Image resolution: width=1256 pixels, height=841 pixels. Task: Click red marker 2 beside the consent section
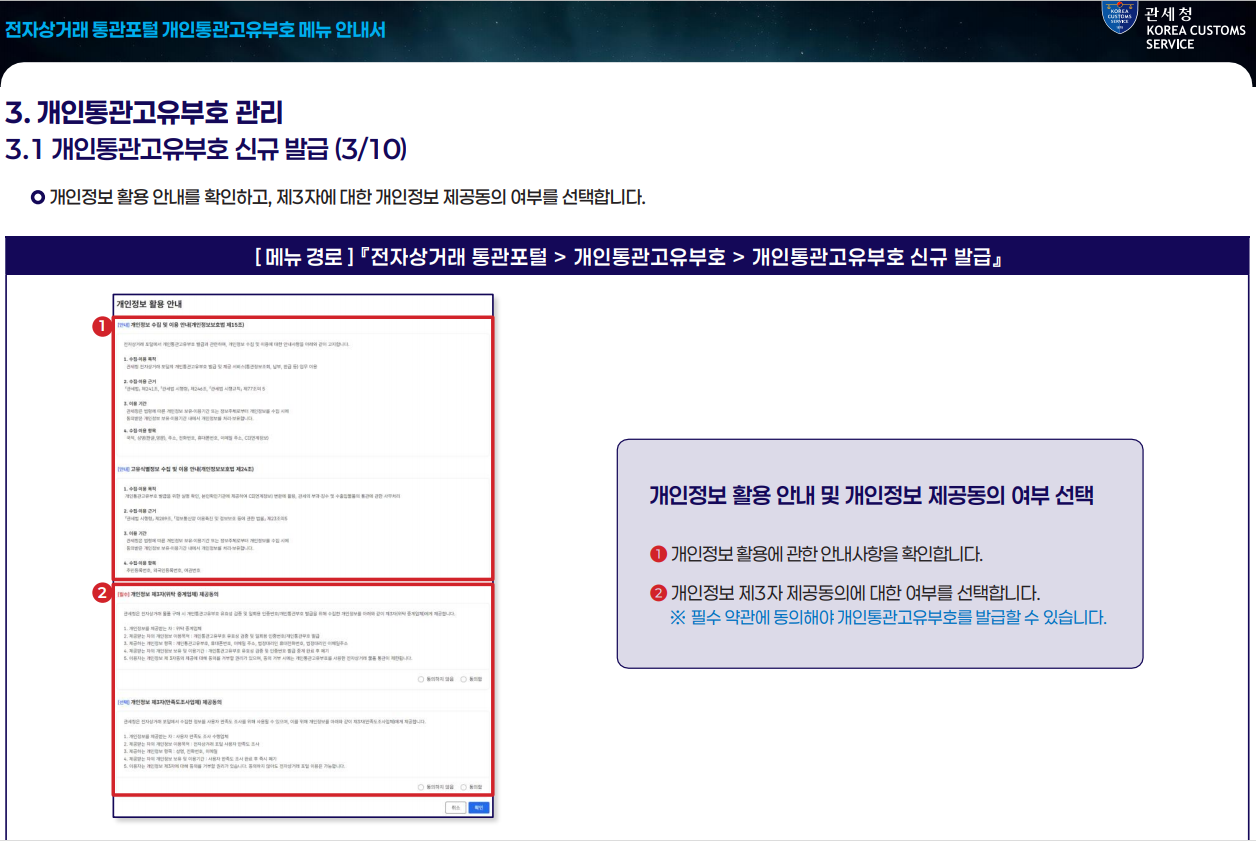point(100,593)
